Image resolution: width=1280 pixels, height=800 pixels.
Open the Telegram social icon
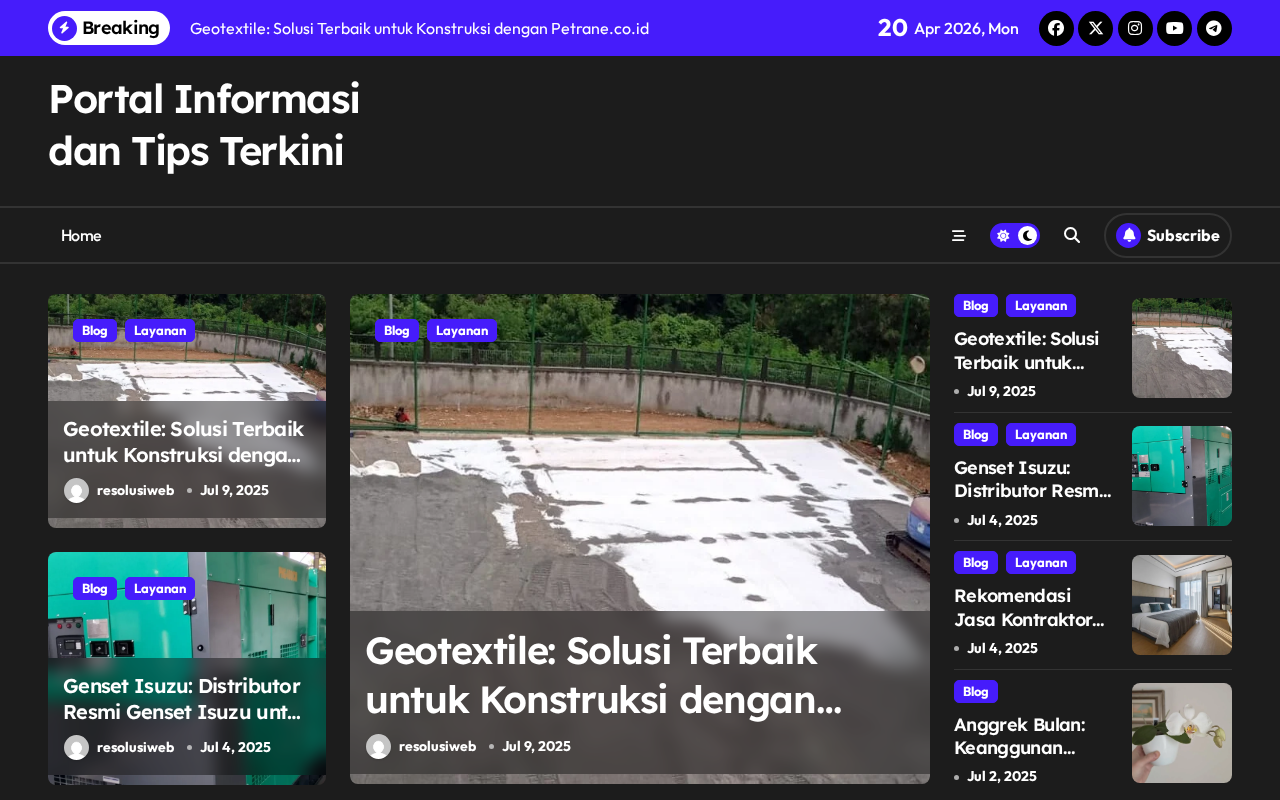pos(1214,28)
